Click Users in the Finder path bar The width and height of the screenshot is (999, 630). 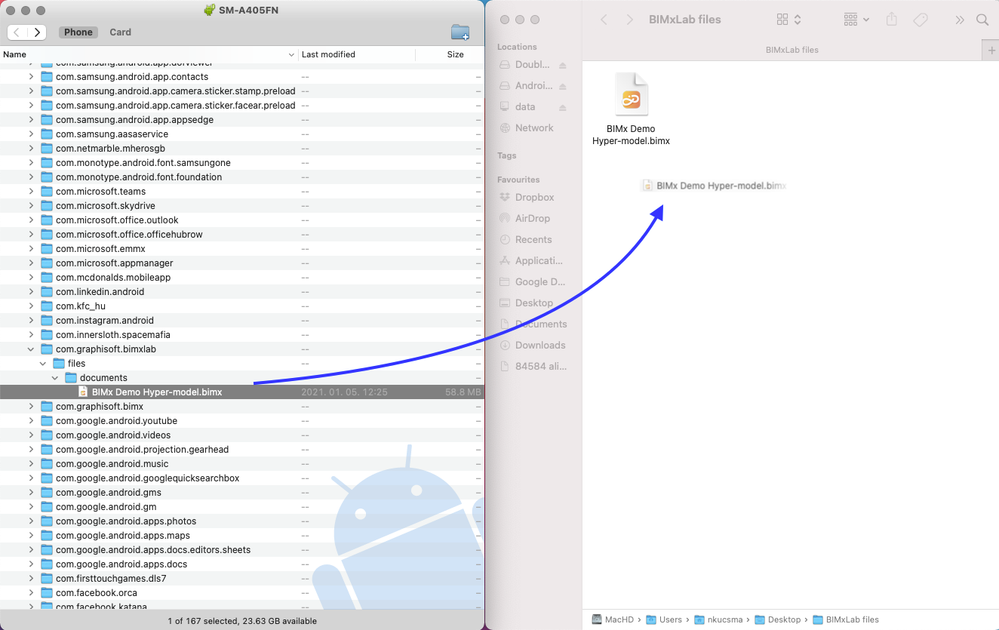663,619
